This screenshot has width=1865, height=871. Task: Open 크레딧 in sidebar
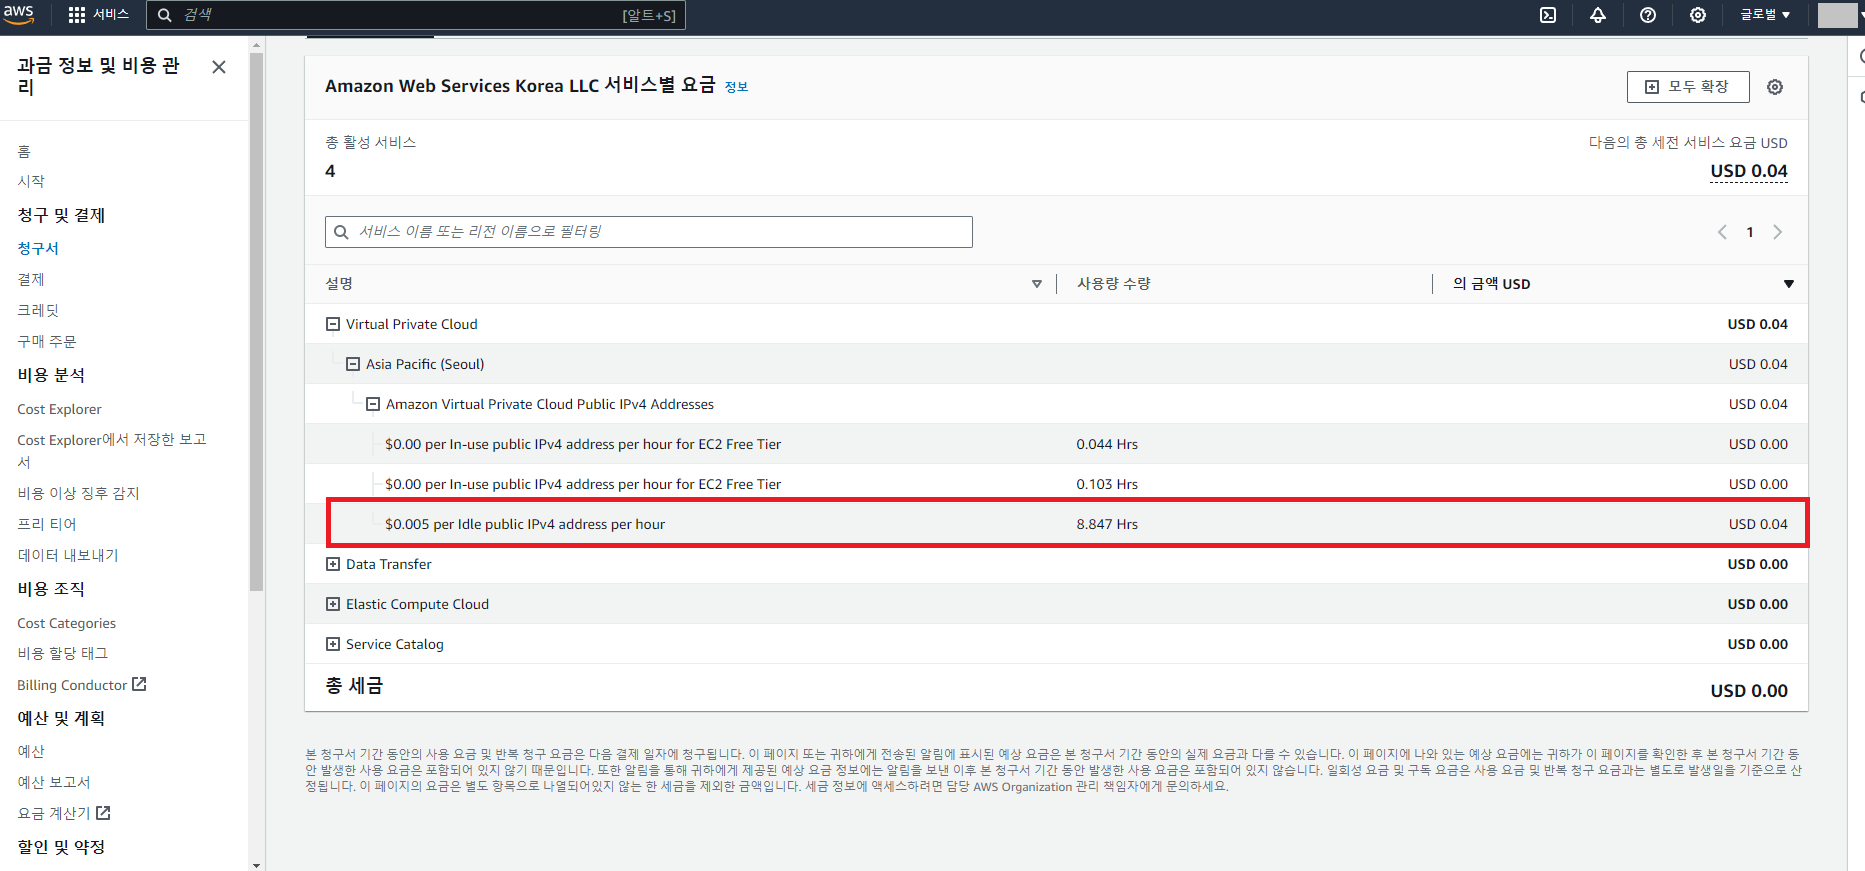[38, 310]
